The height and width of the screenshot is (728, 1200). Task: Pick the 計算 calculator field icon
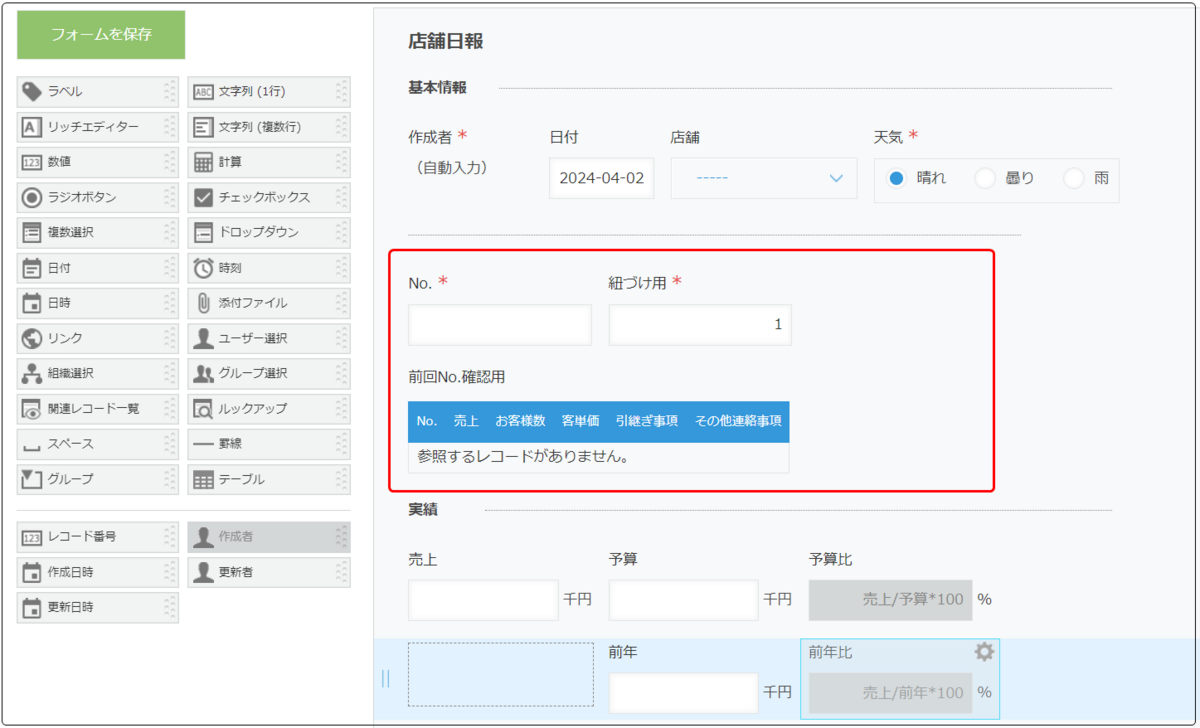[203, 162]
